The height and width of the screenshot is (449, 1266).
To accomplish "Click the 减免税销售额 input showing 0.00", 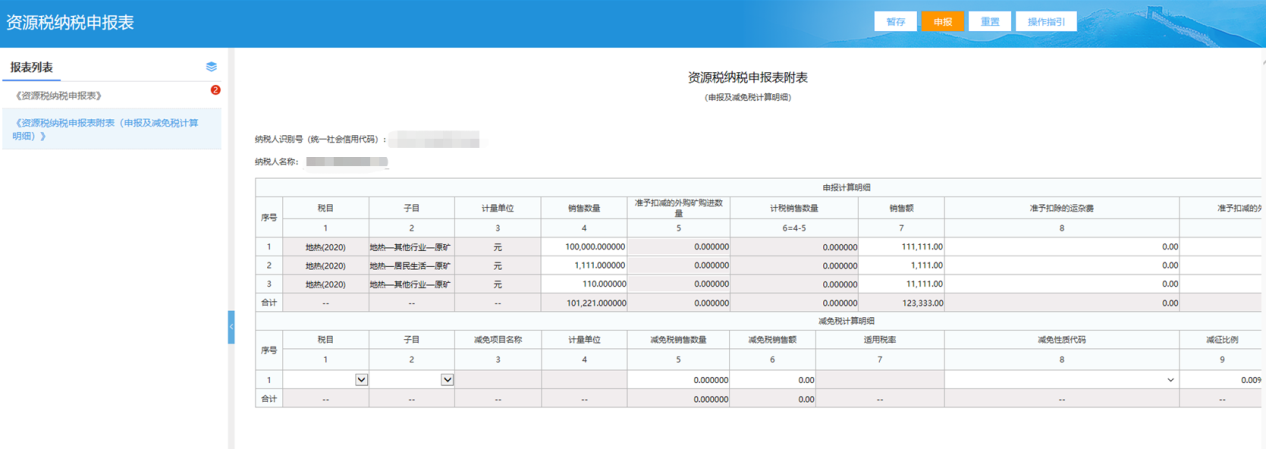I will click(x=773, y=380).
